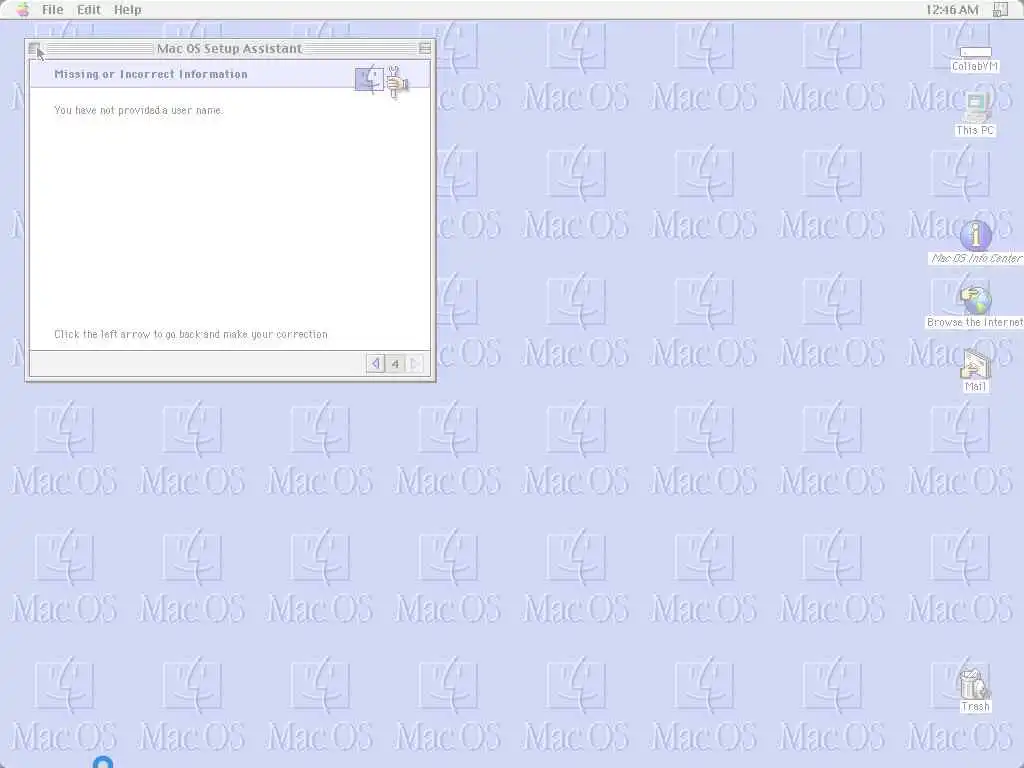Select the CollabVM disk icon
The image size is (1024, 768).
tap(975, 53)
